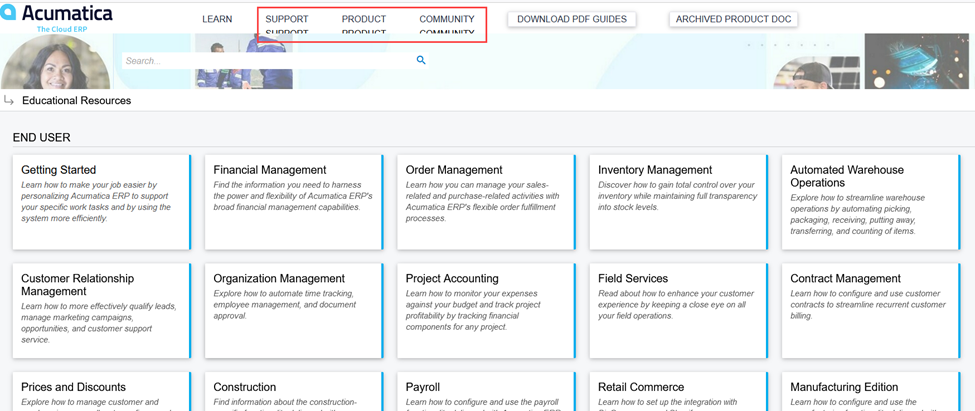The width and height of the screenshot is (975, 411).
Task: Click the Archived Product Doc button
Action: tap(734, 19)
